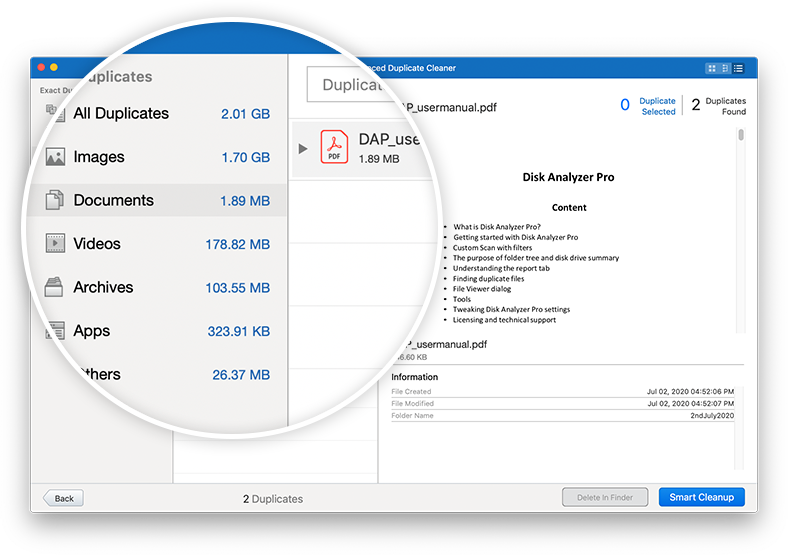
Task: Click the 2 Duplicates status text
Action: 273,499
